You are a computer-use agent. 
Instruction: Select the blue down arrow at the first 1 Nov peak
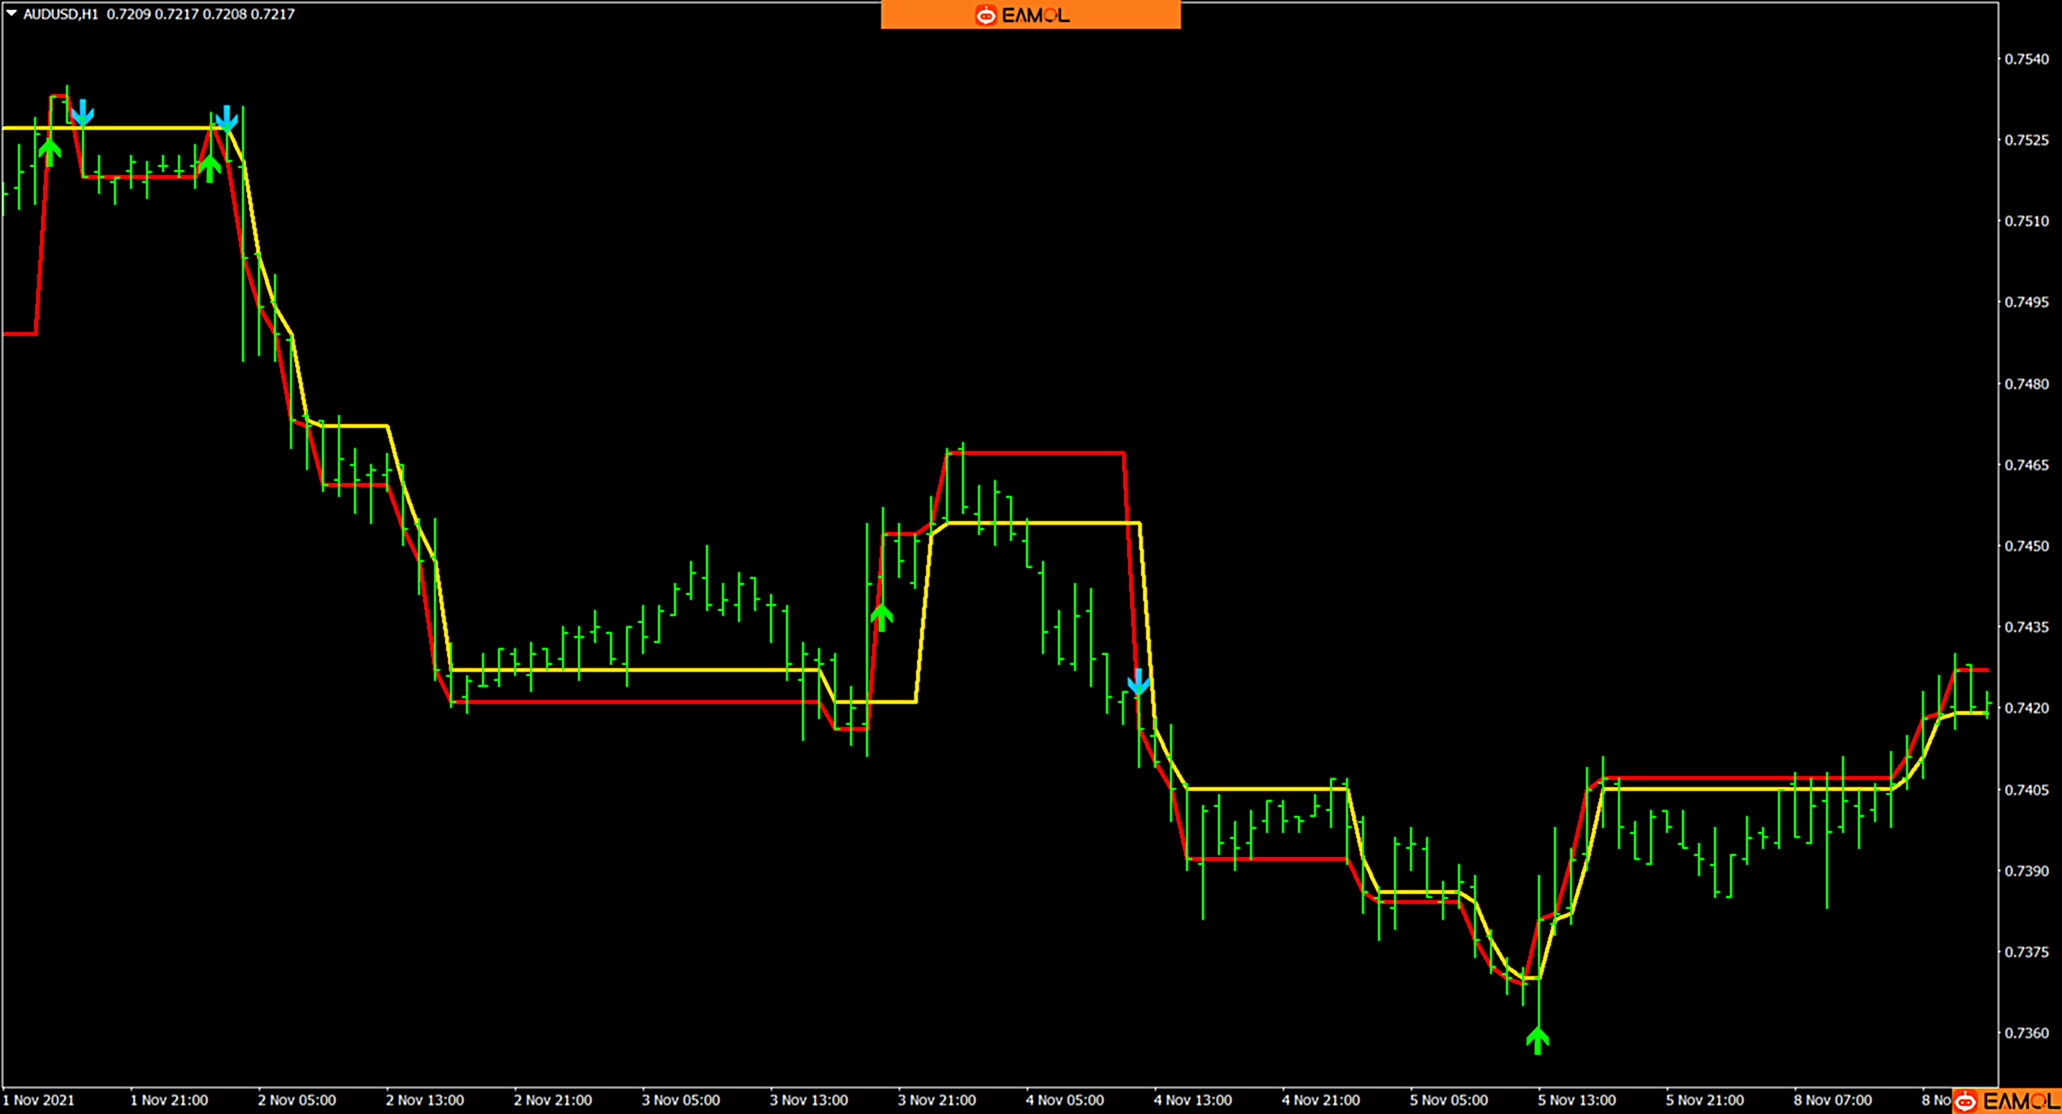tap(83, 112)
